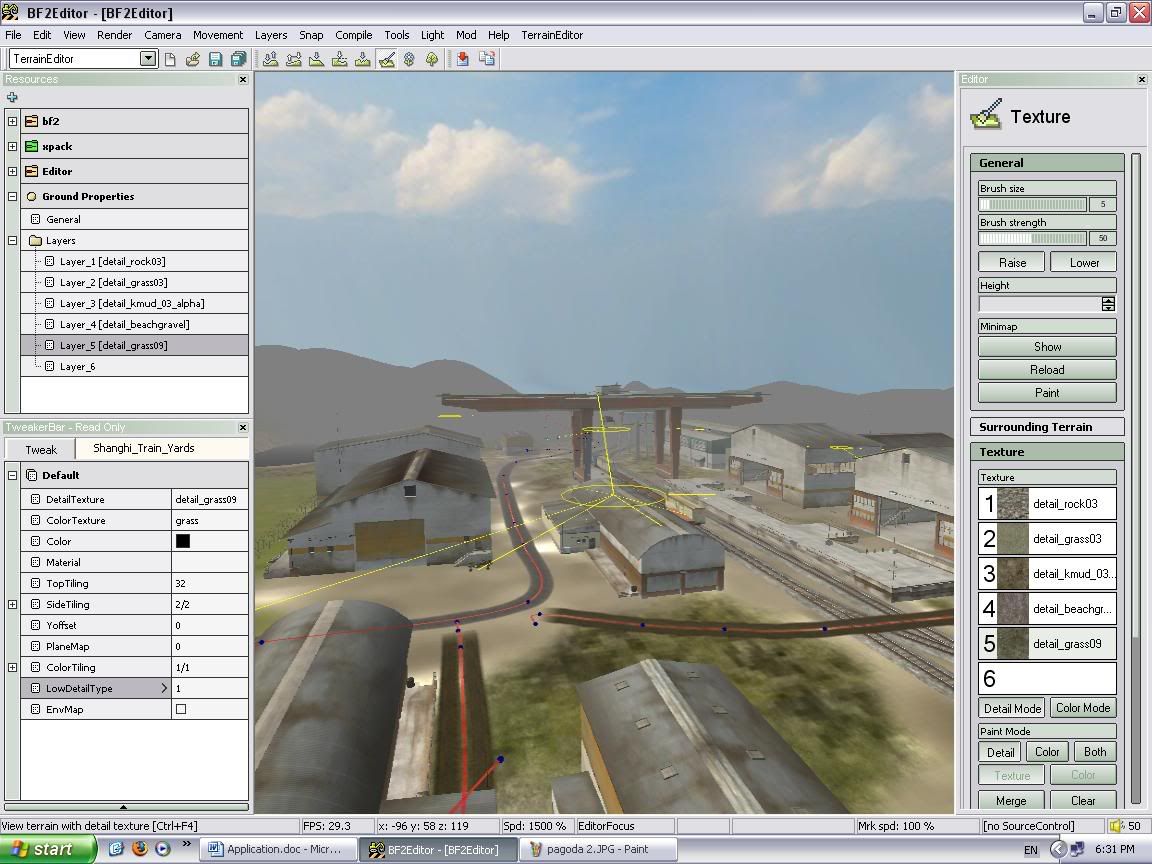Image resolution: width=1152 pixels, height=864 pixels.
Task: Click the open file toolbar icon
Action: point(192,59)
